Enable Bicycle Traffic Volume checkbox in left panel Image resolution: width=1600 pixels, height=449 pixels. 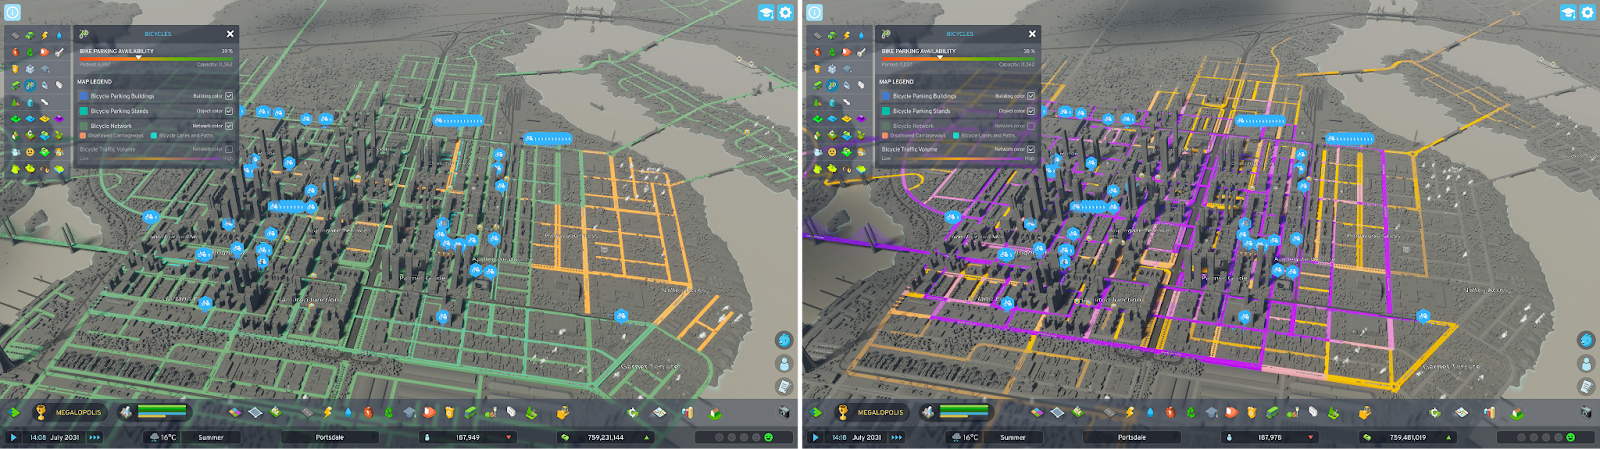pos(229,149)
